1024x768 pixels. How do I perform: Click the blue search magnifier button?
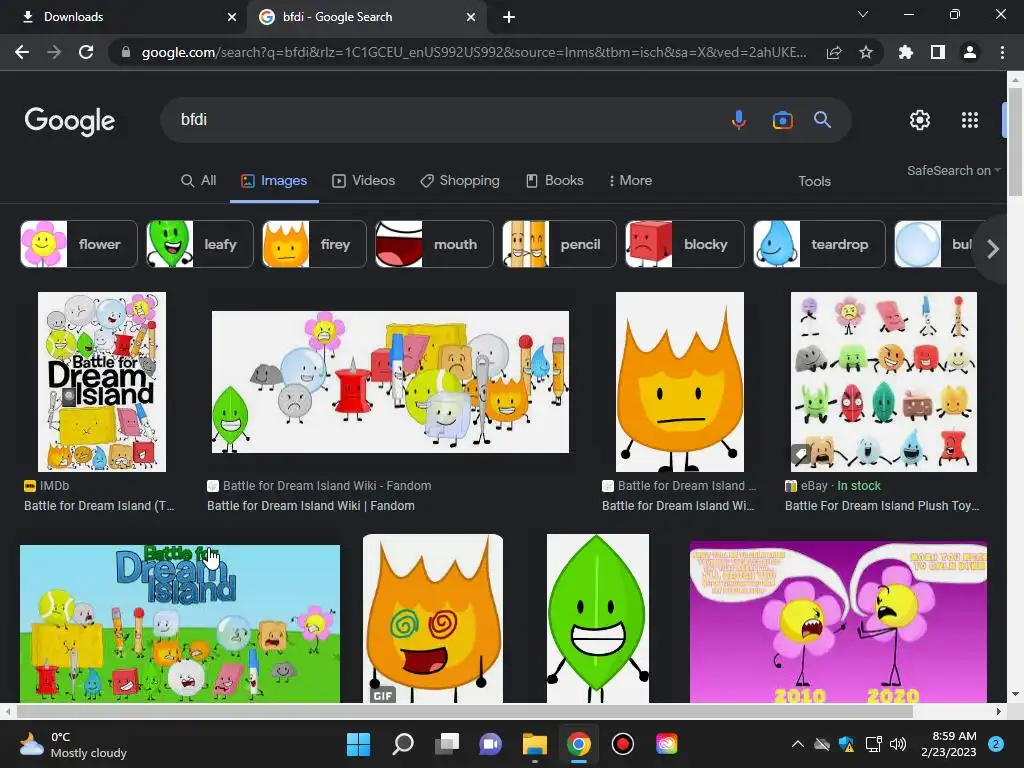822,120
